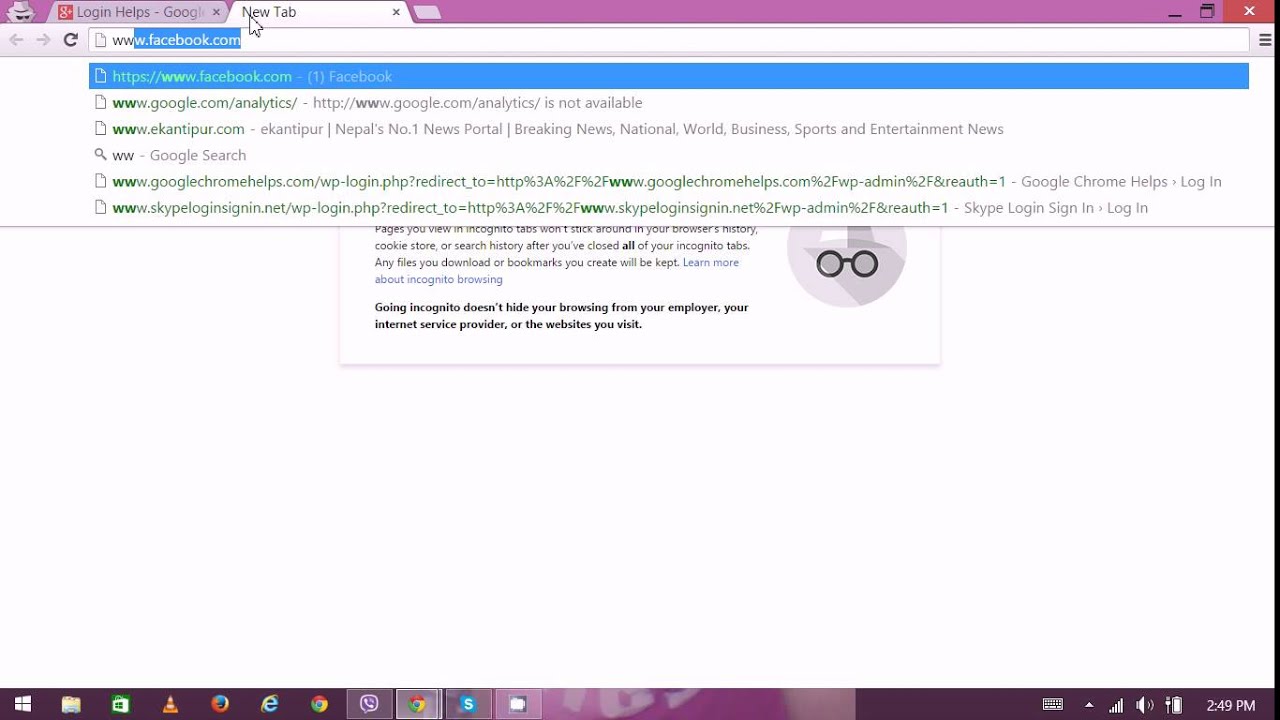Click the forward navigation arrow
The height and width of the screenshot is (720, 1280).
click(43, 40)
